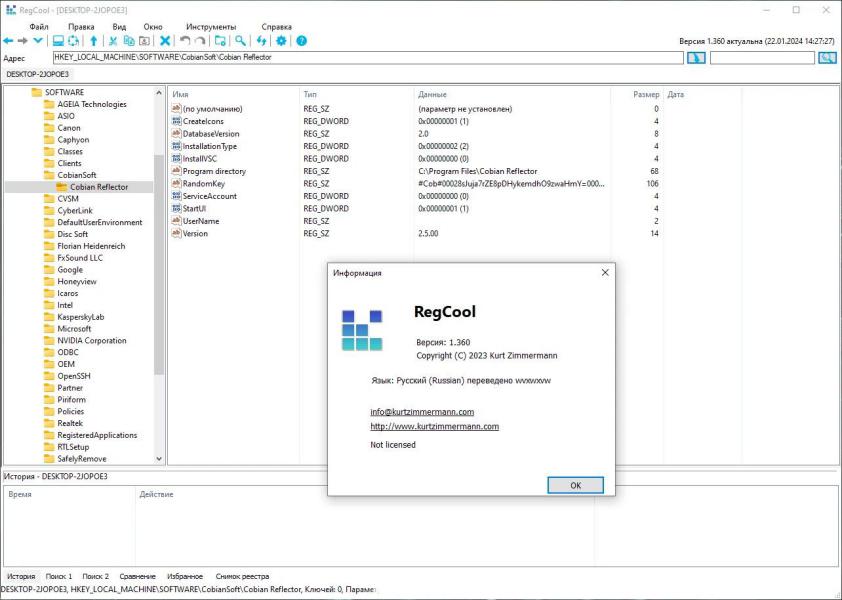Click the Copy toolbar icon
This screenshot has height=600, width=842.
[129, 41]
